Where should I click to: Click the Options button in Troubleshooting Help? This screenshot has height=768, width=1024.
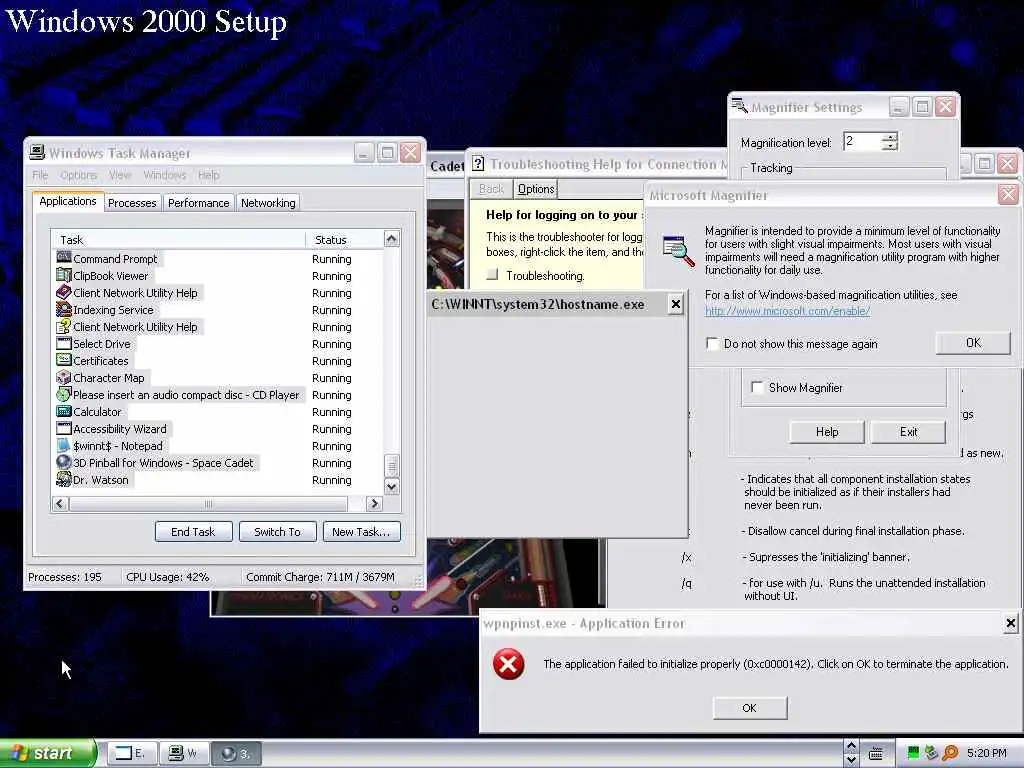[x=536, y=189]
